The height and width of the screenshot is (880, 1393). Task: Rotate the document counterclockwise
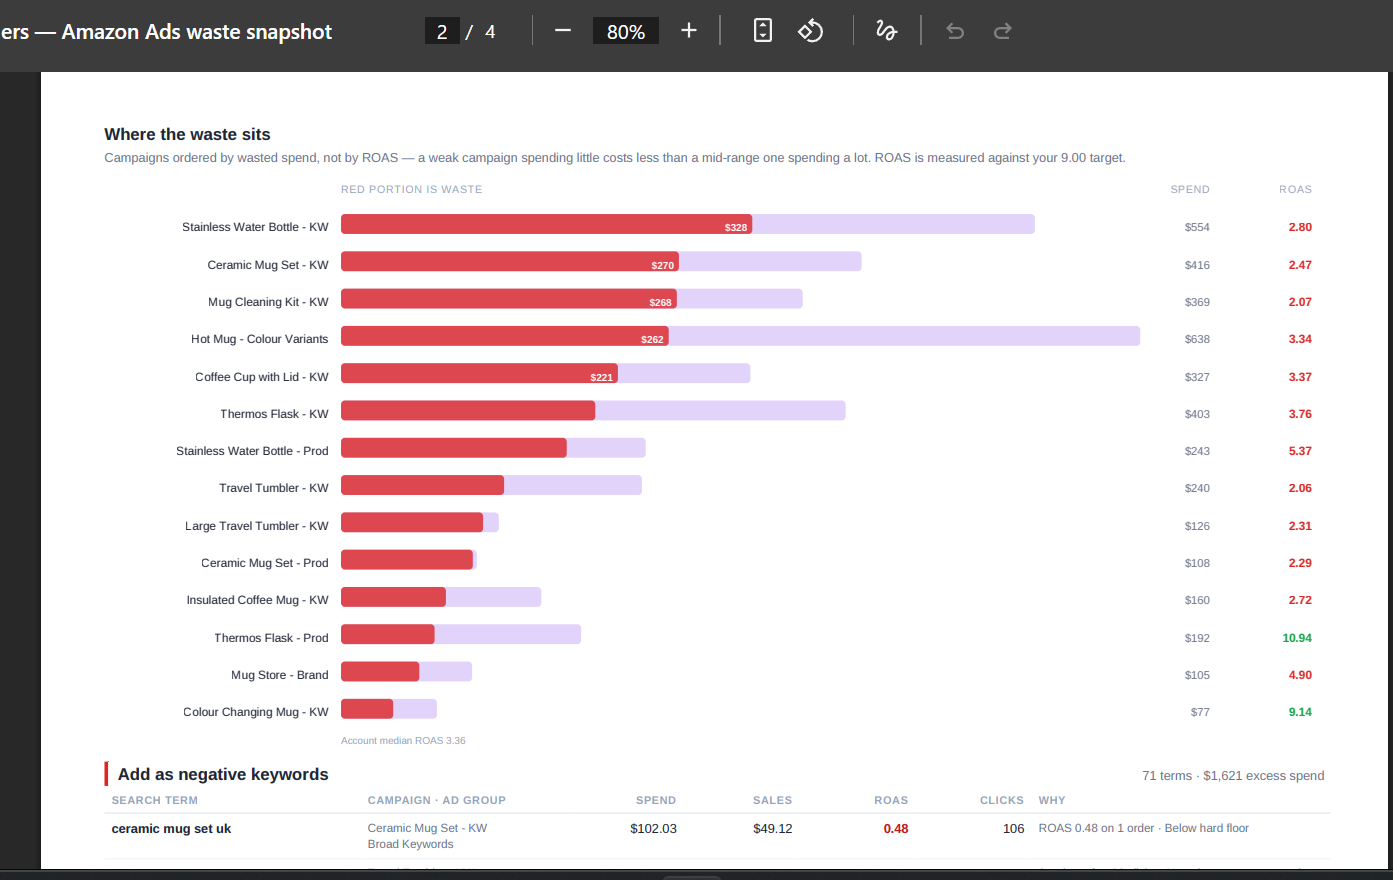[810, 31]
